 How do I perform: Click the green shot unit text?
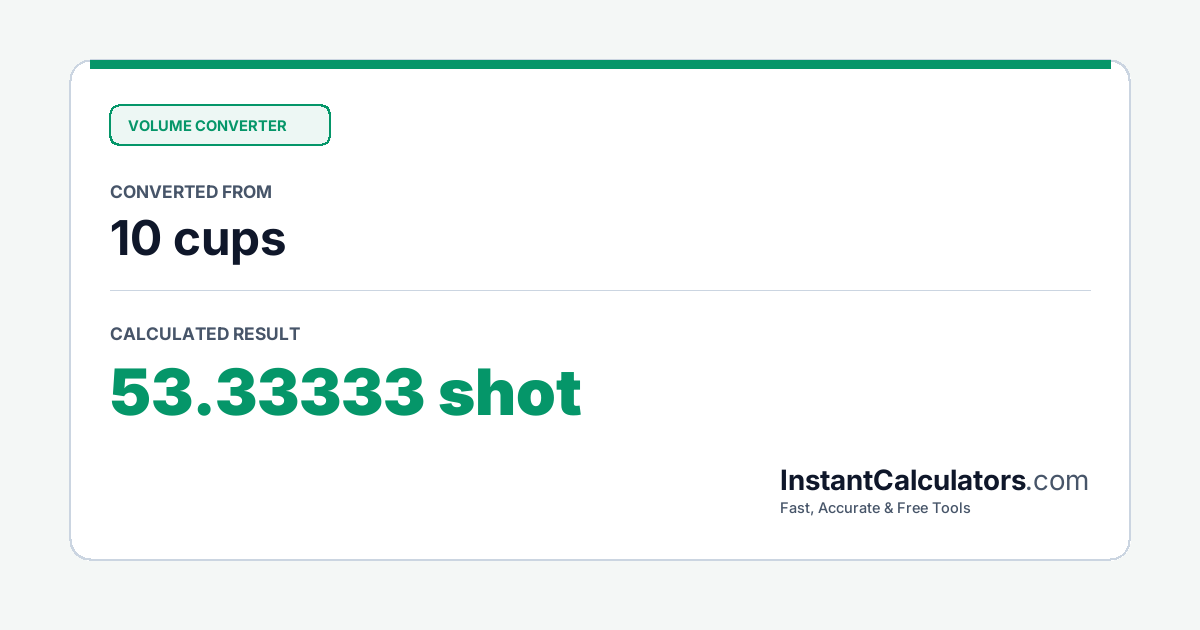pos(510,392)
